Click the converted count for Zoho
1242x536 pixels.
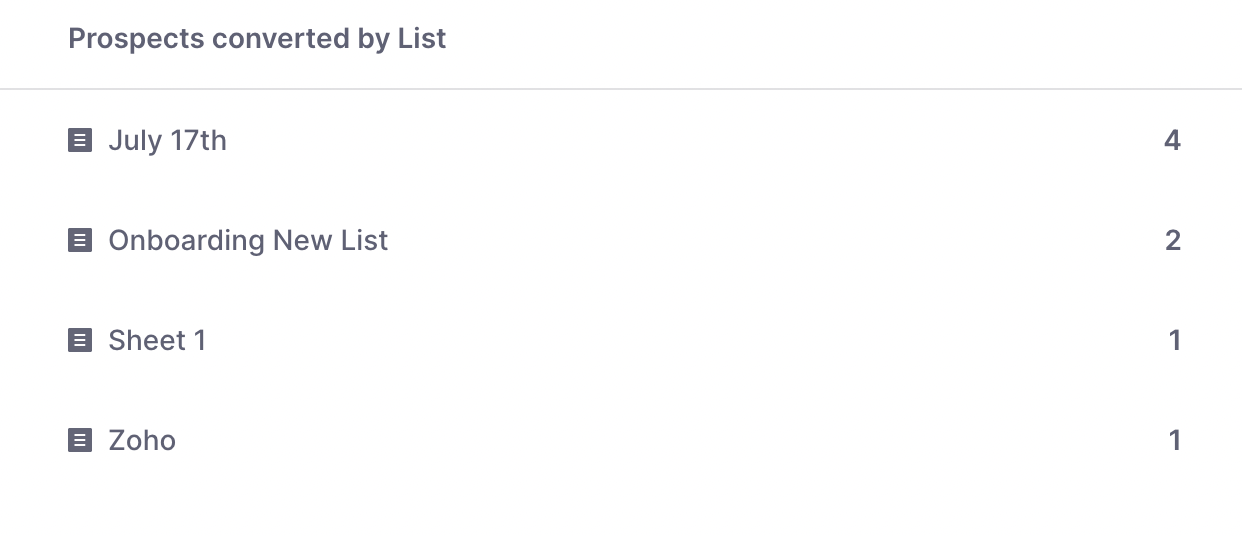(1175, 440)
